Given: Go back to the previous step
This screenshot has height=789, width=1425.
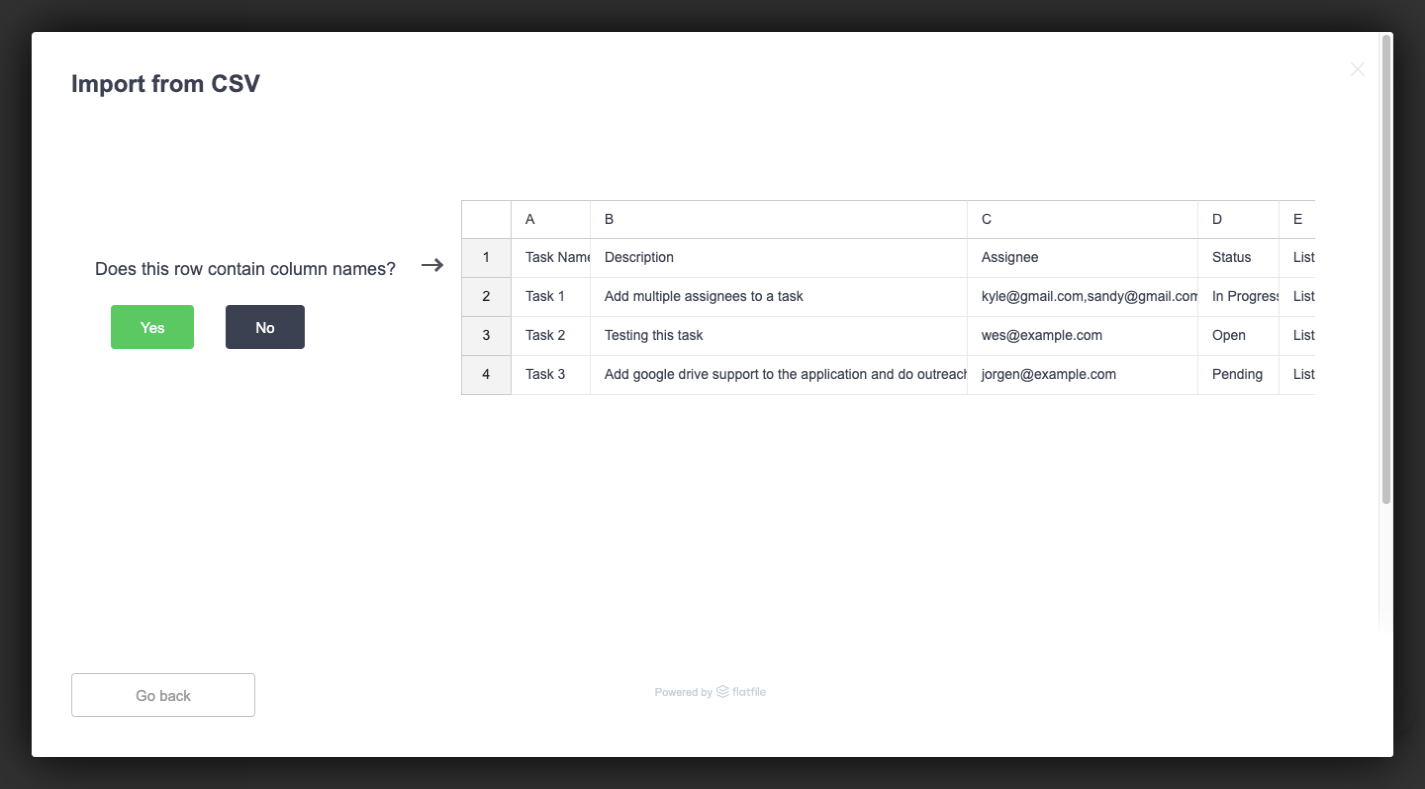Looking at the screenshot, I should pyautogui.click(x=163, y=695).
